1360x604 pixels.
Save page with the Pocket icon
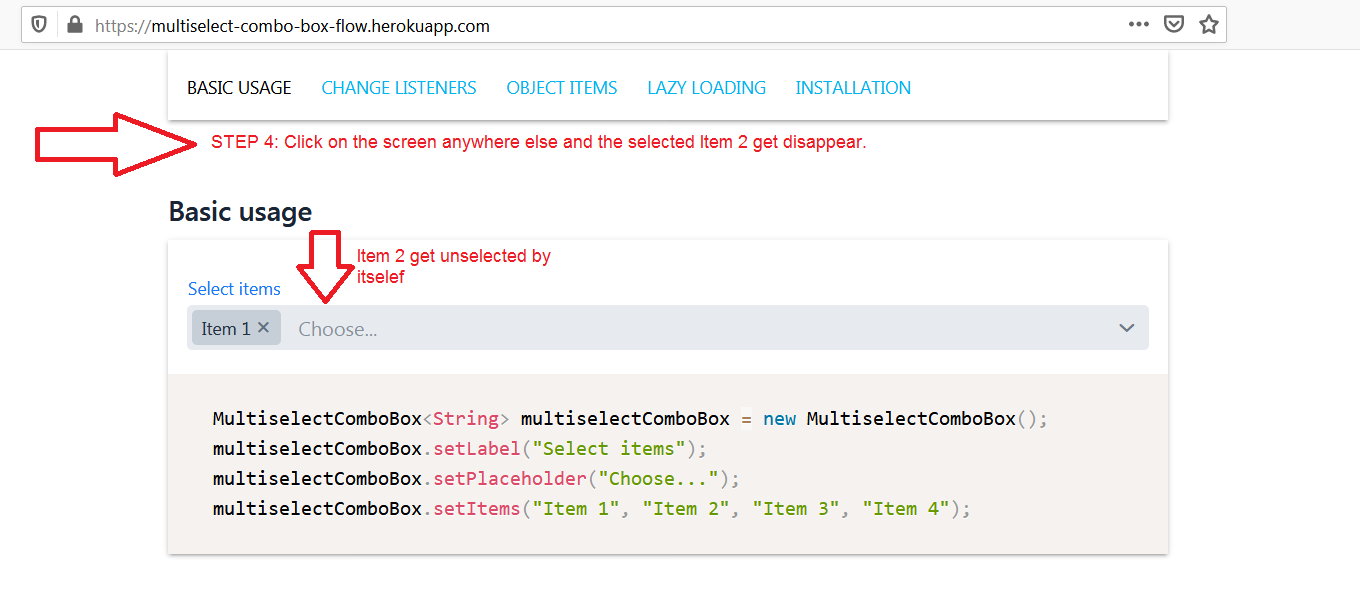[x=1174, y=25]
